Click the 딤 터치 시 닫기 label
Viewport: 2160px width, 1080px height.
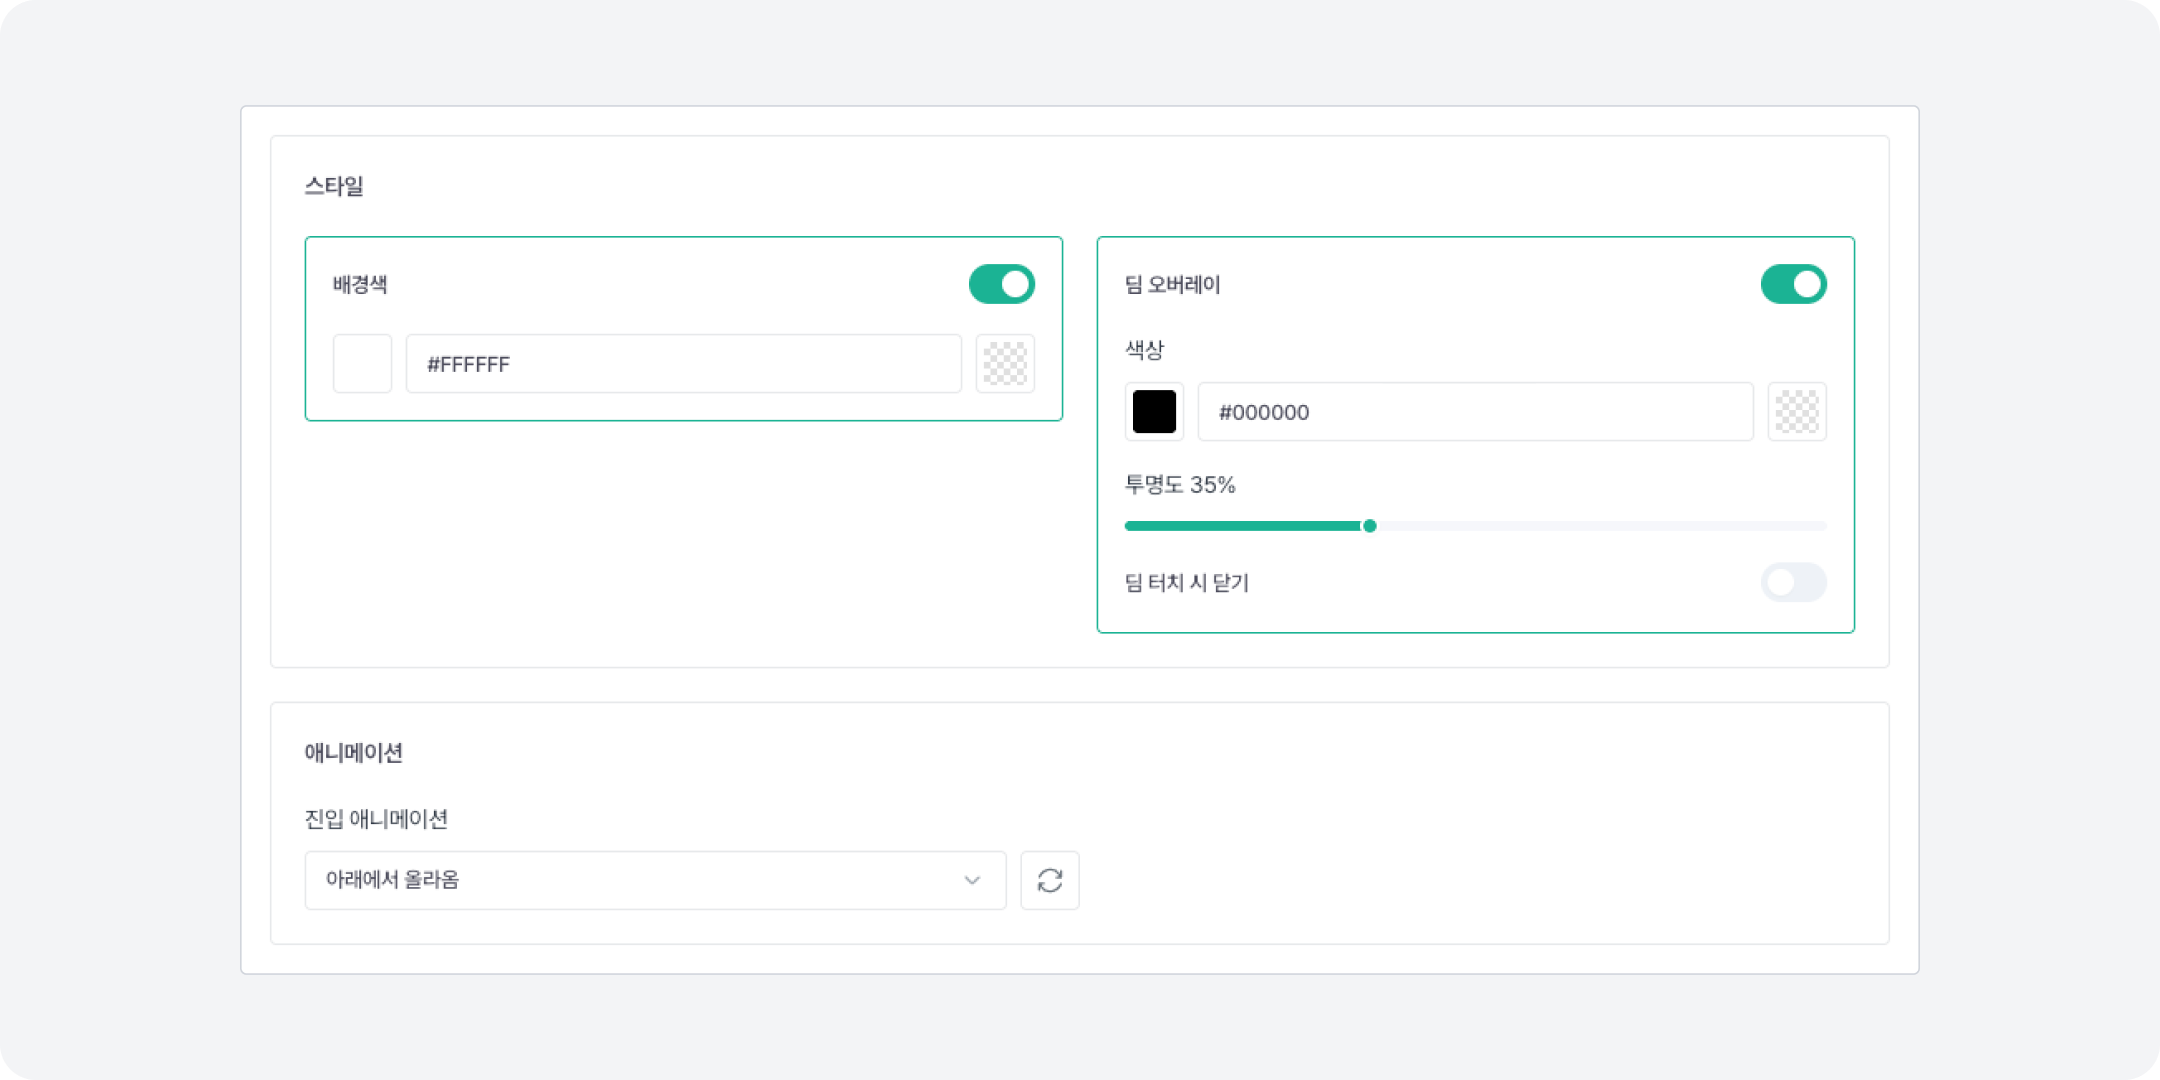pyautogui.click(x=1187, y=583)
